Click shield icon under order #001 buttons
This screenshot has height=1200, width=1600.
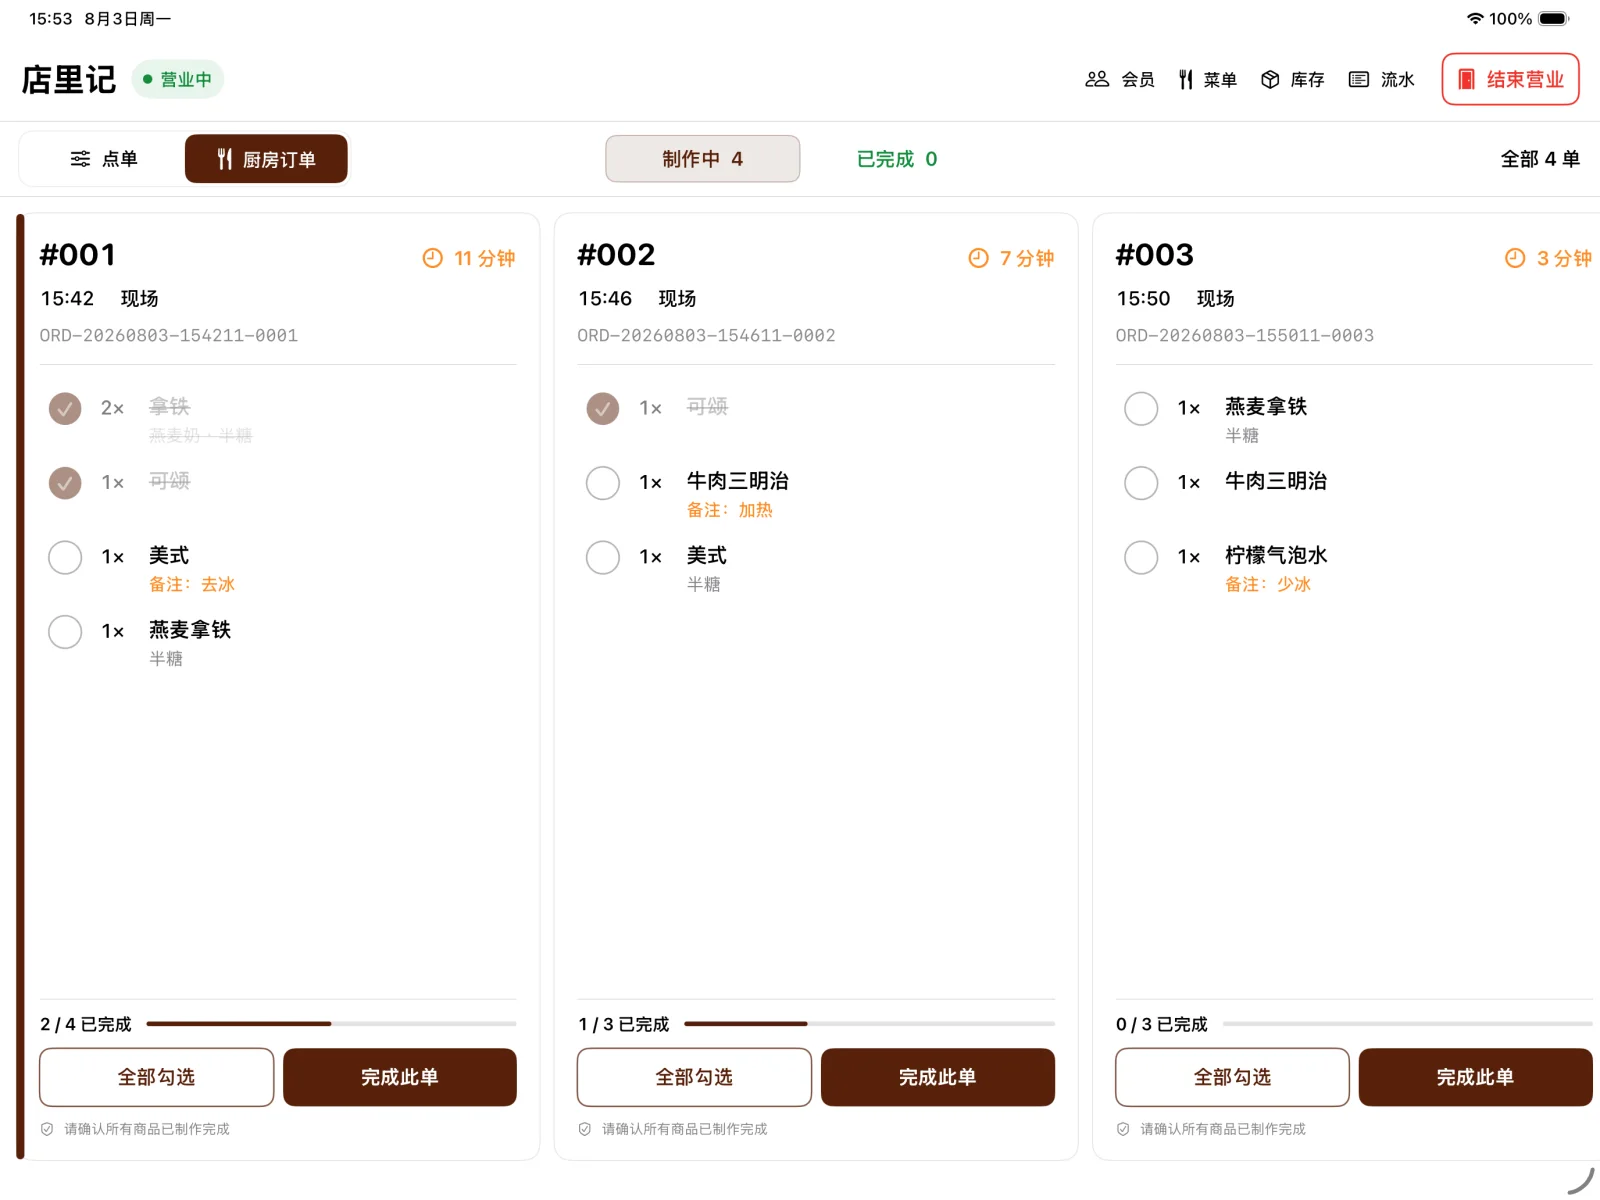click(x=47, y=1129)
